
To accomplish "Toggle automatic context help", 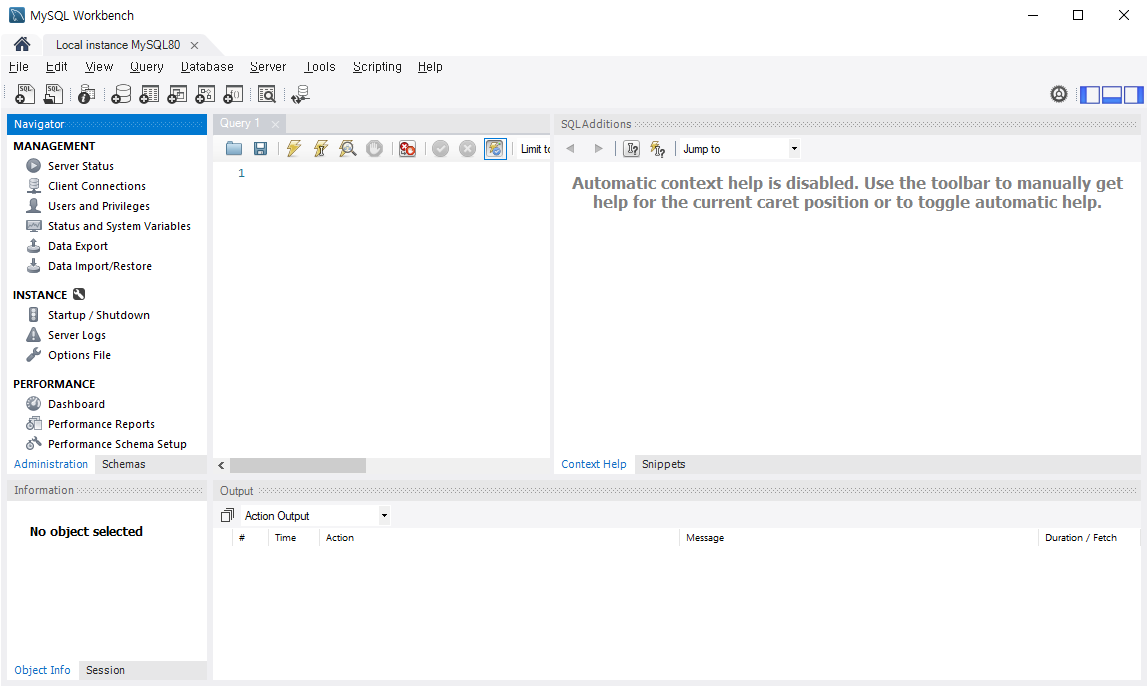I will pyautogui.click(x=657, y=149).
